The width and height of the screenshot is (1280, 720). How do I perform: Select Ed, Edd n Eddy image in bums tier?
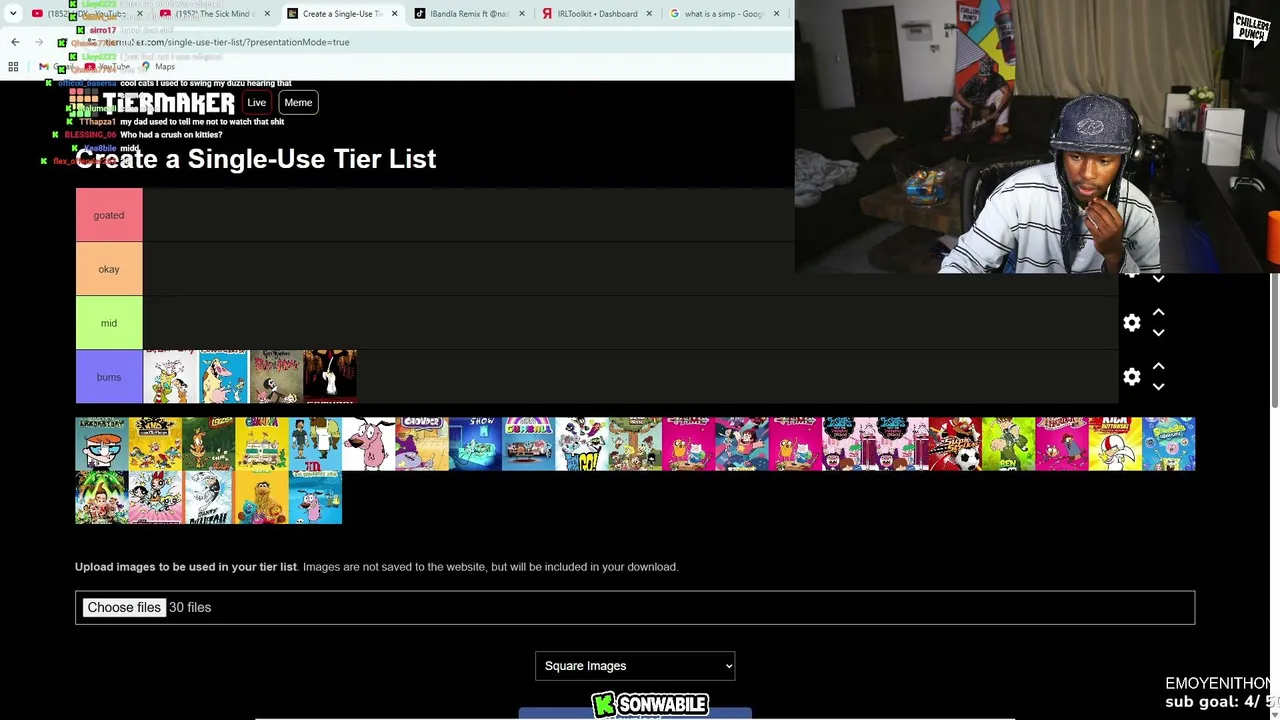(x=170, y=377)
